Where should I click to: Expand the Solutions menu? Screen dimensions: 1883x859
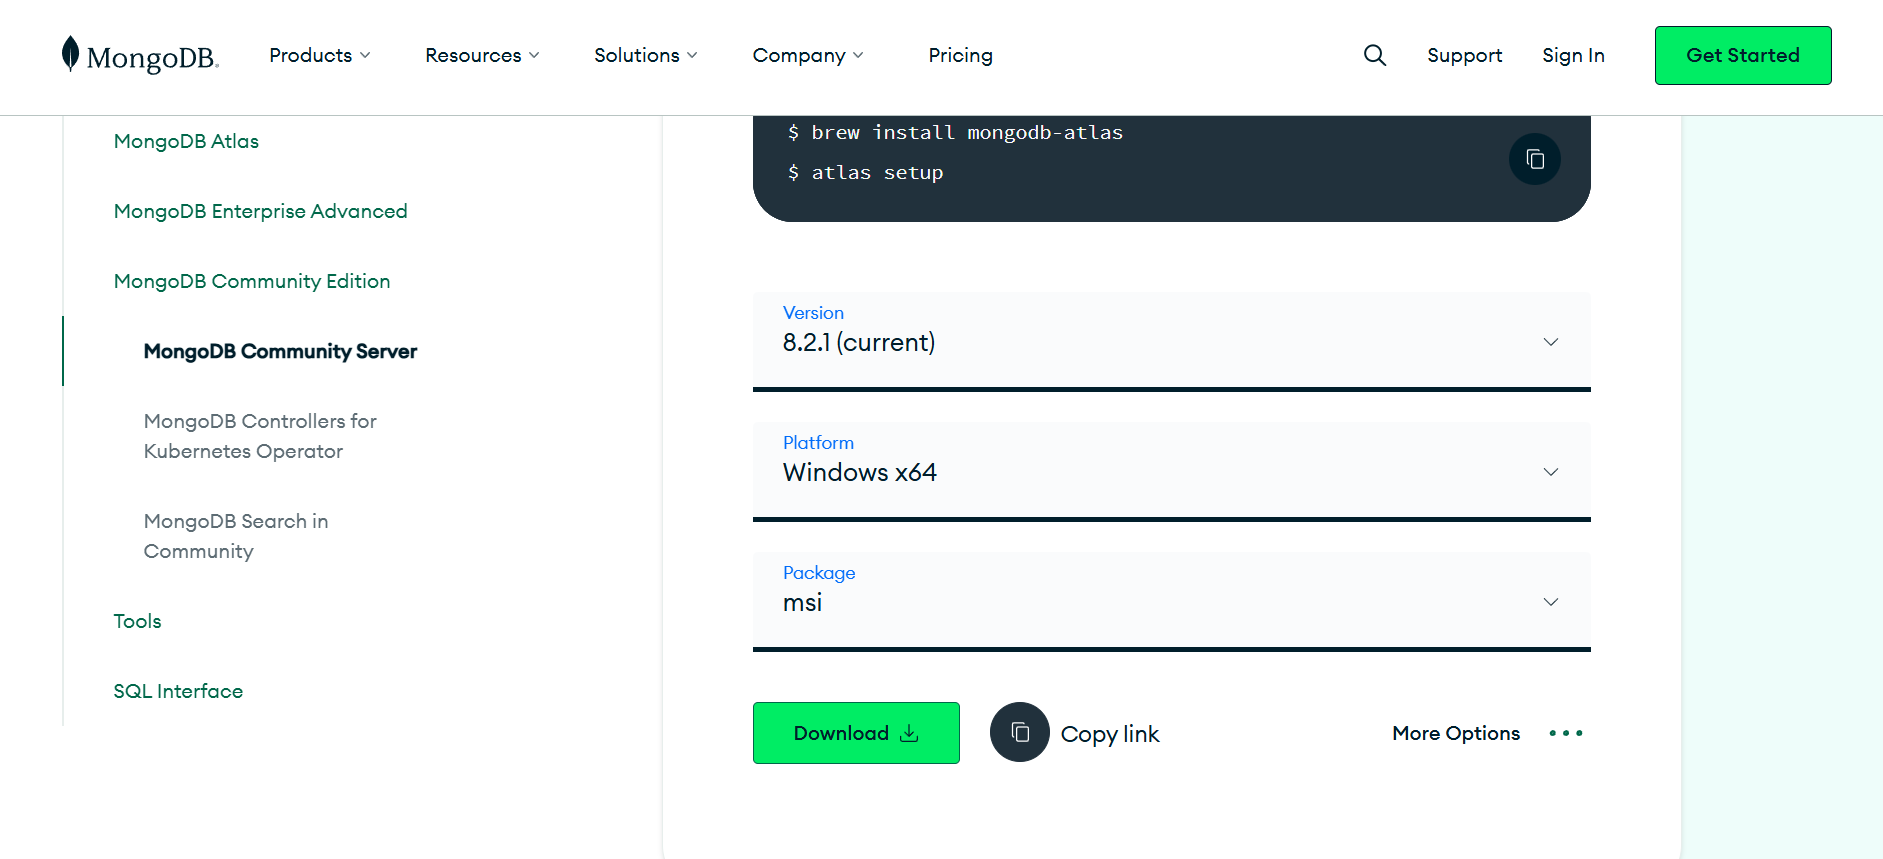(x=646, y=55)
